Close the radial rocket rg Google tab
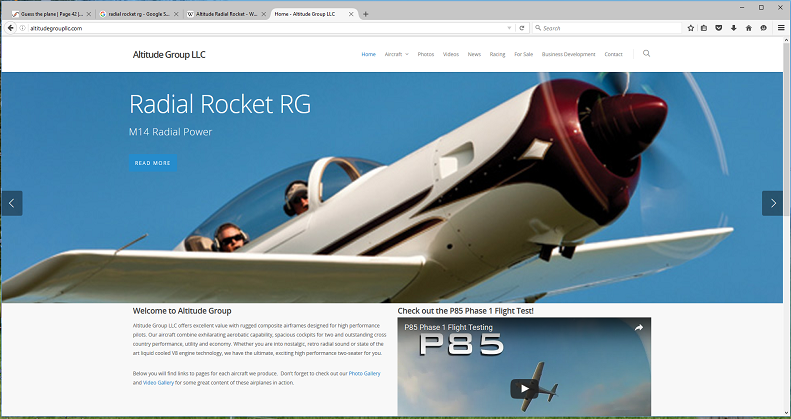The height and width of the screenshot is (419, 791). [x=176, y=14]
